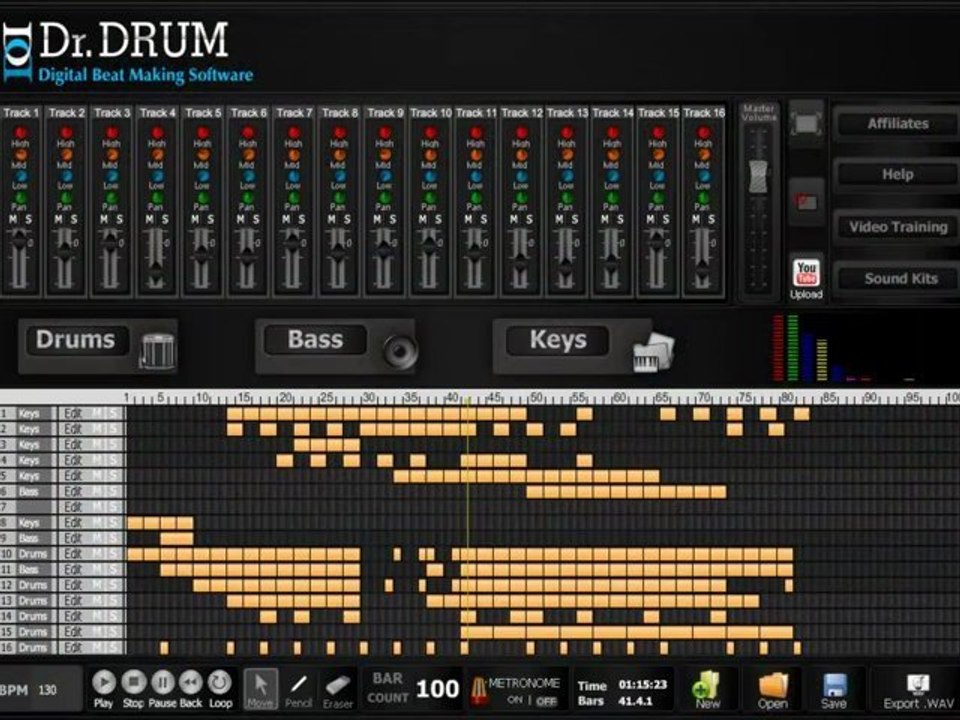Click Track 3 blue Low EQ knob

[x=111, y=176]
